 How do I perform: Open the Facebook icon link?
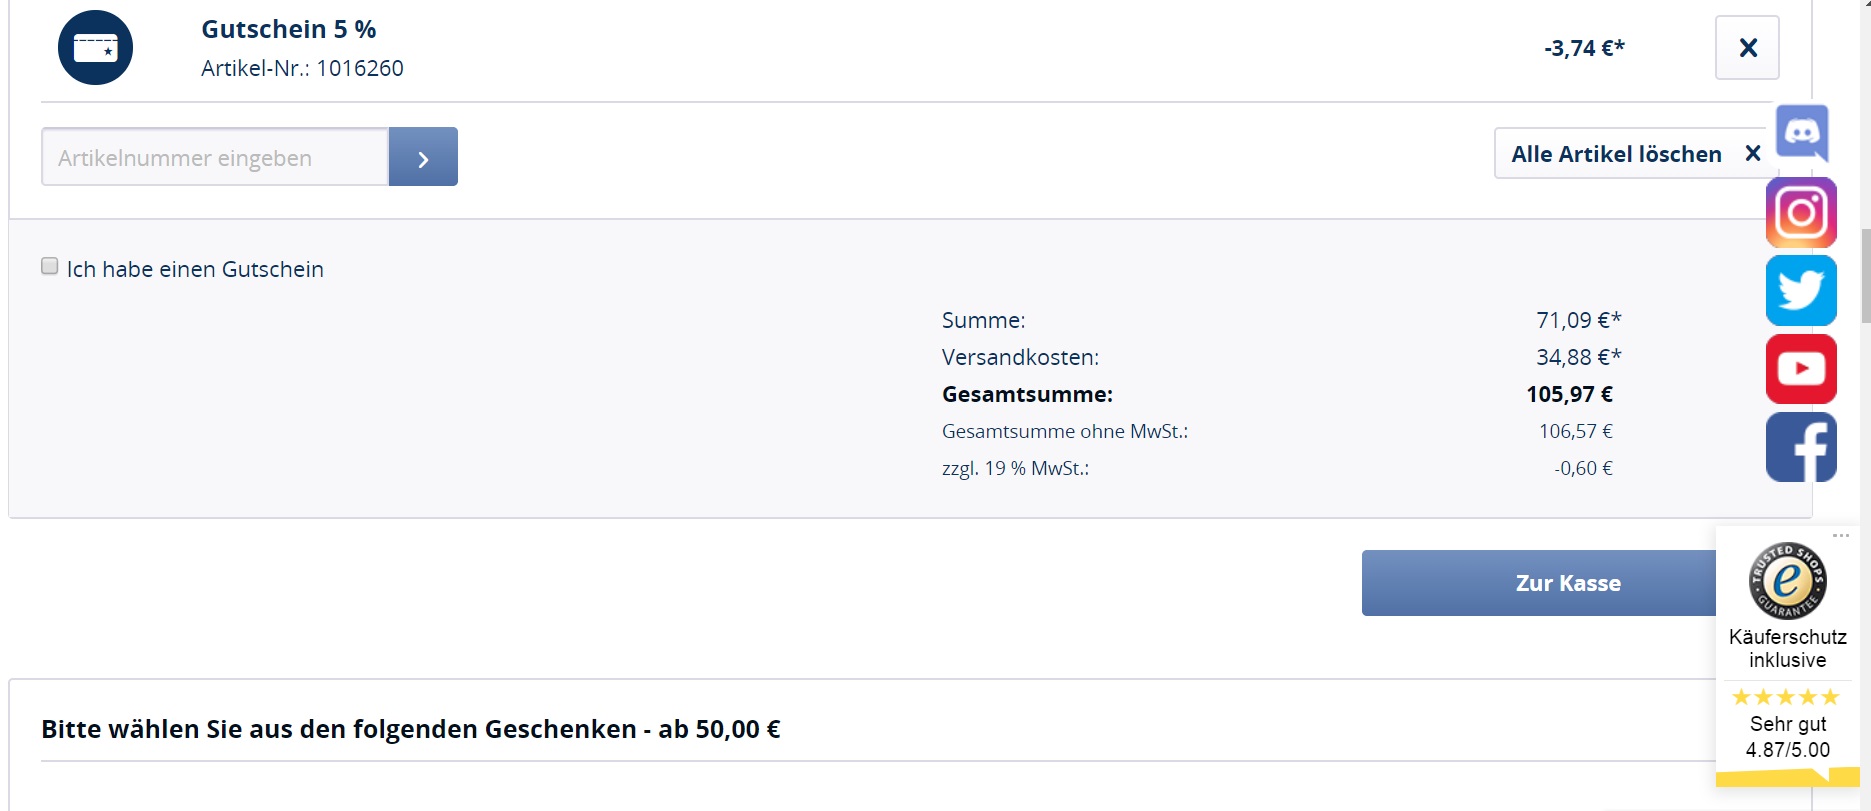1801,447
